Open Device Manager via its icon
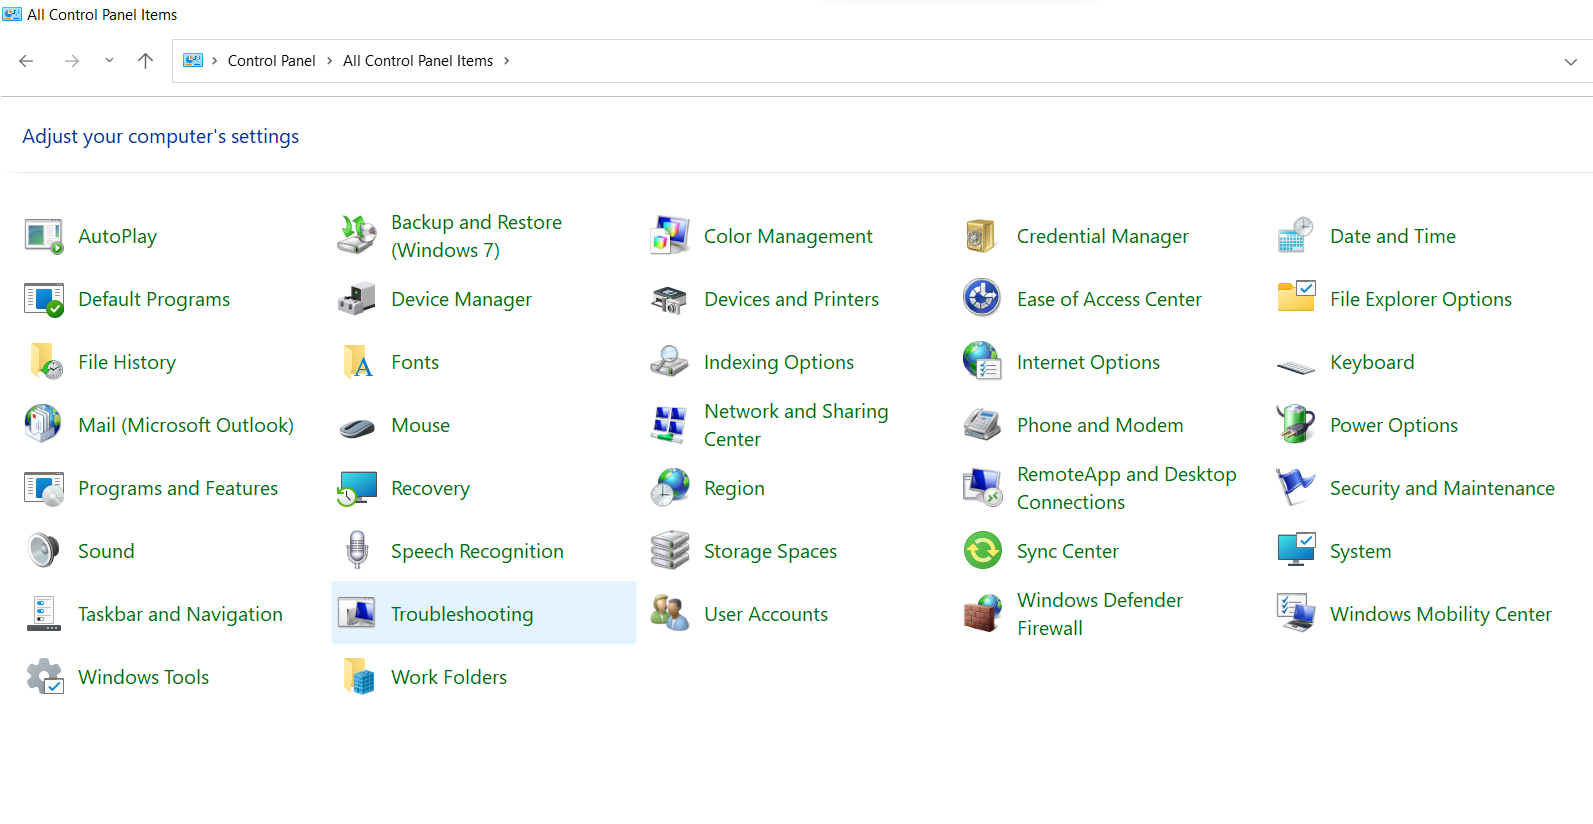The width and height of the screenshot is (1593, 824). pyautogui.click(x=357, y=300)
